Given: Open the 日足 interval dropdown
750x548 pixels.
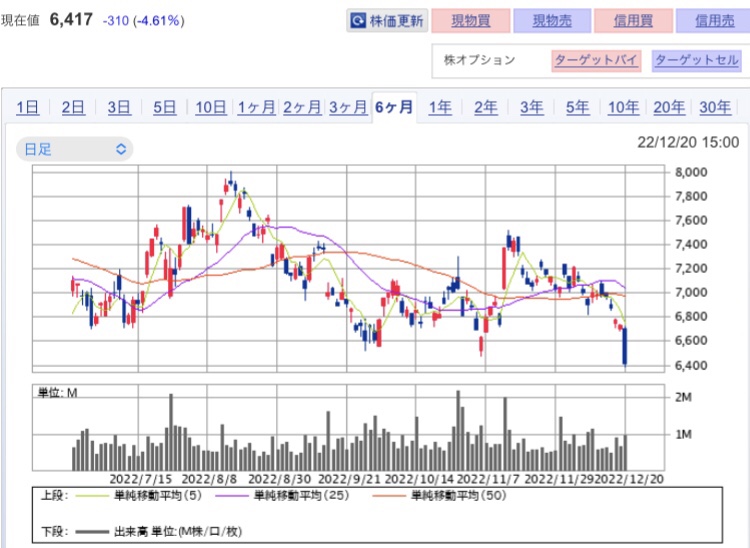Looking at the screenshot, I should point(75,149).
